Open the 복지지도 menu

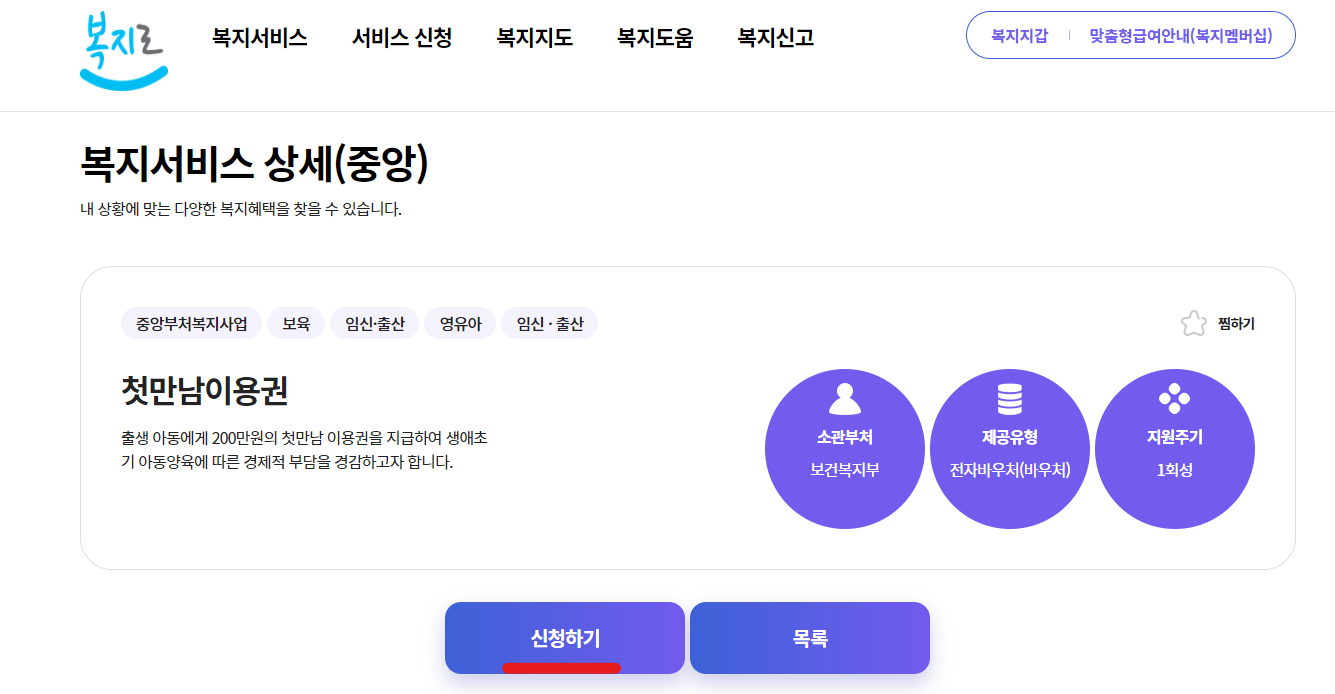[x=533, y=37]
